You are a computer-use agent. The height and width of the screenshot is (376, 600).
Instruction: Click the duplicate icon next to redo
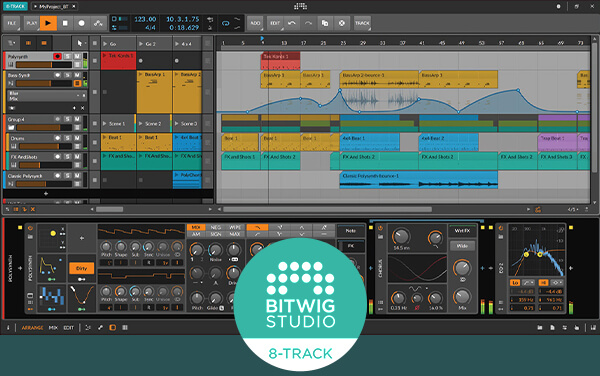click(325, 23)
